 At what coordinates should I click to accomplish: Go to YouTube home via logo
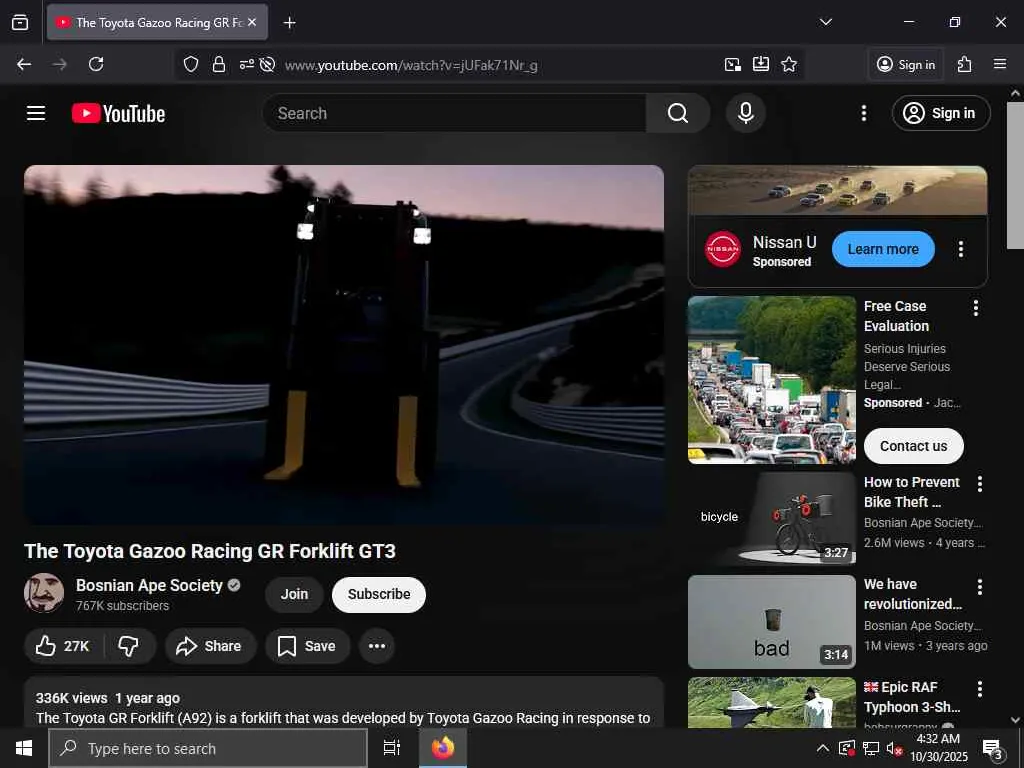coord(118,114)
